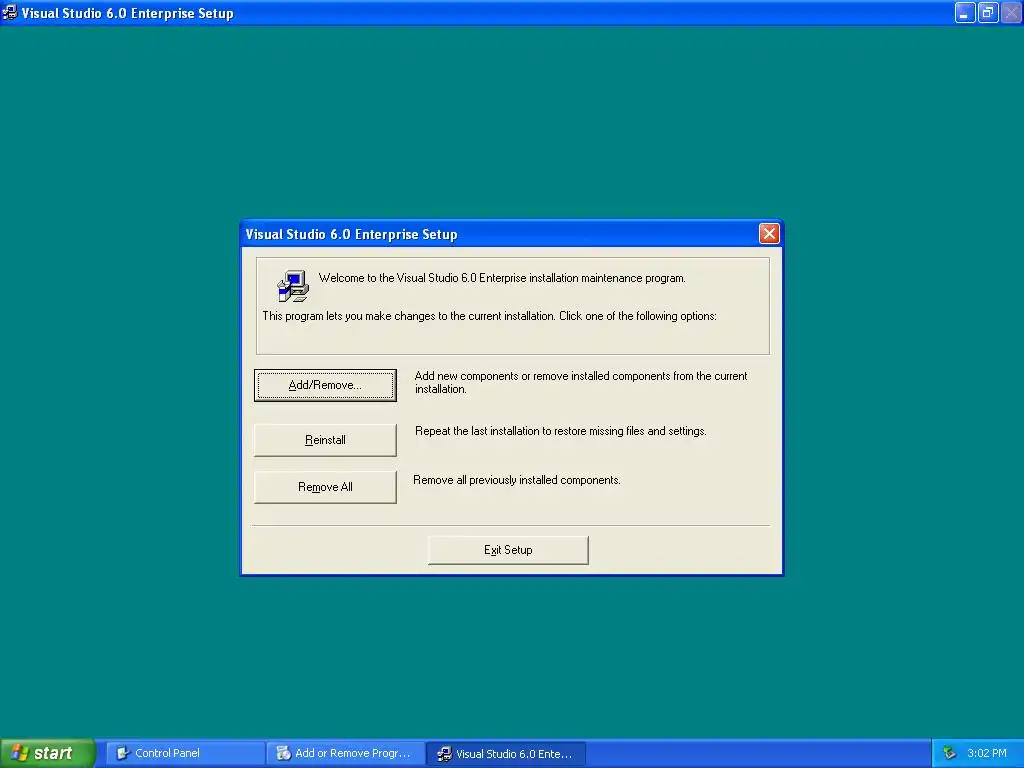Minimize the main Setup background window
The width and height of the screenshot is (1024, 768).
click(965, 12)
